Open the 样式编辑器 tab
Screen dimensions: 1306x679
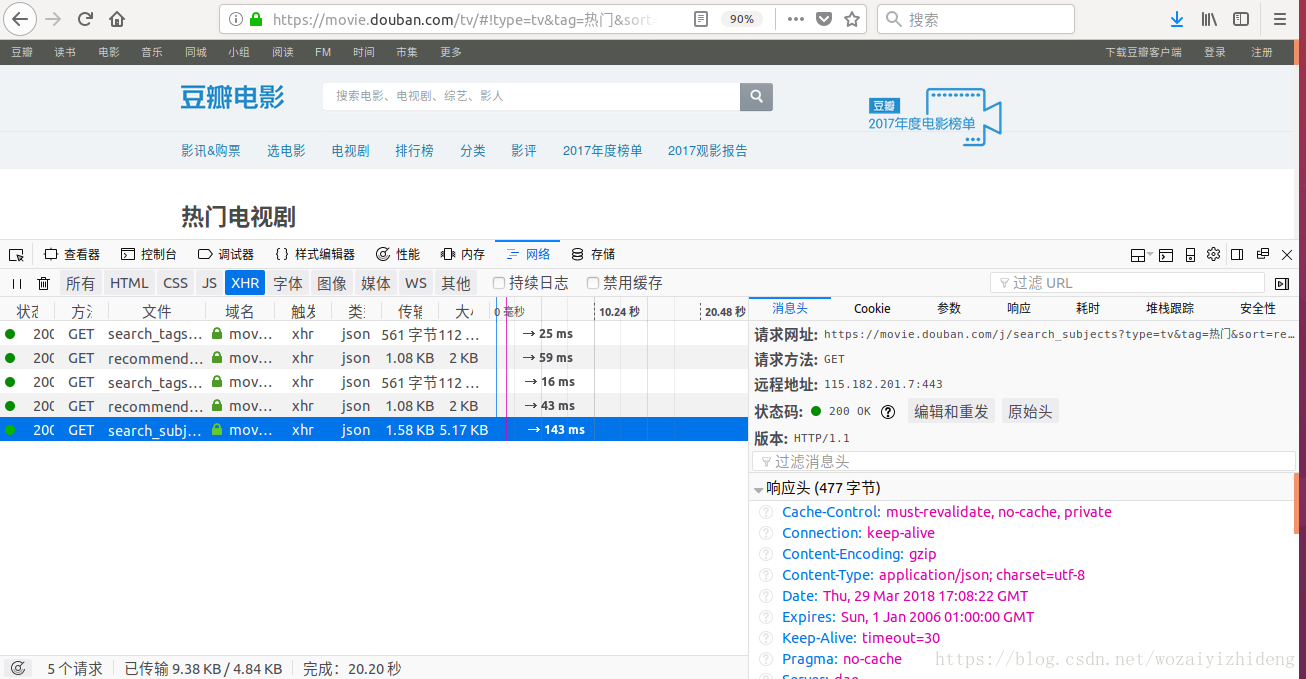point(315,254)
